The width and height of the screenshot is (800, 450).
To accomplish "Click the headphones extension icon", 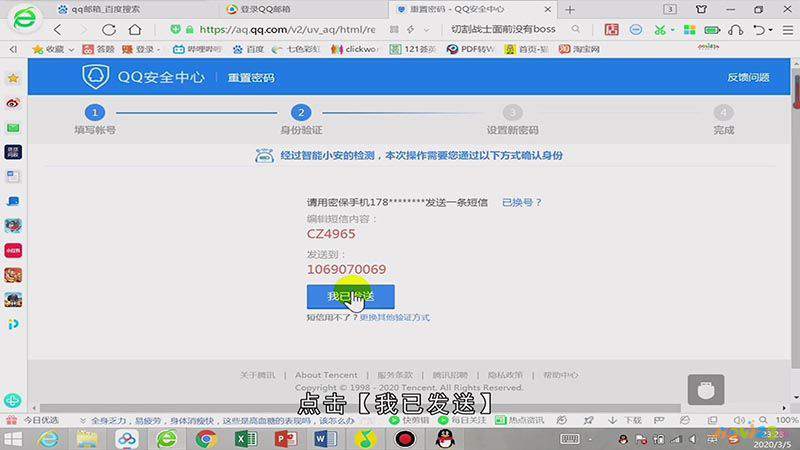I will (736, 30).
